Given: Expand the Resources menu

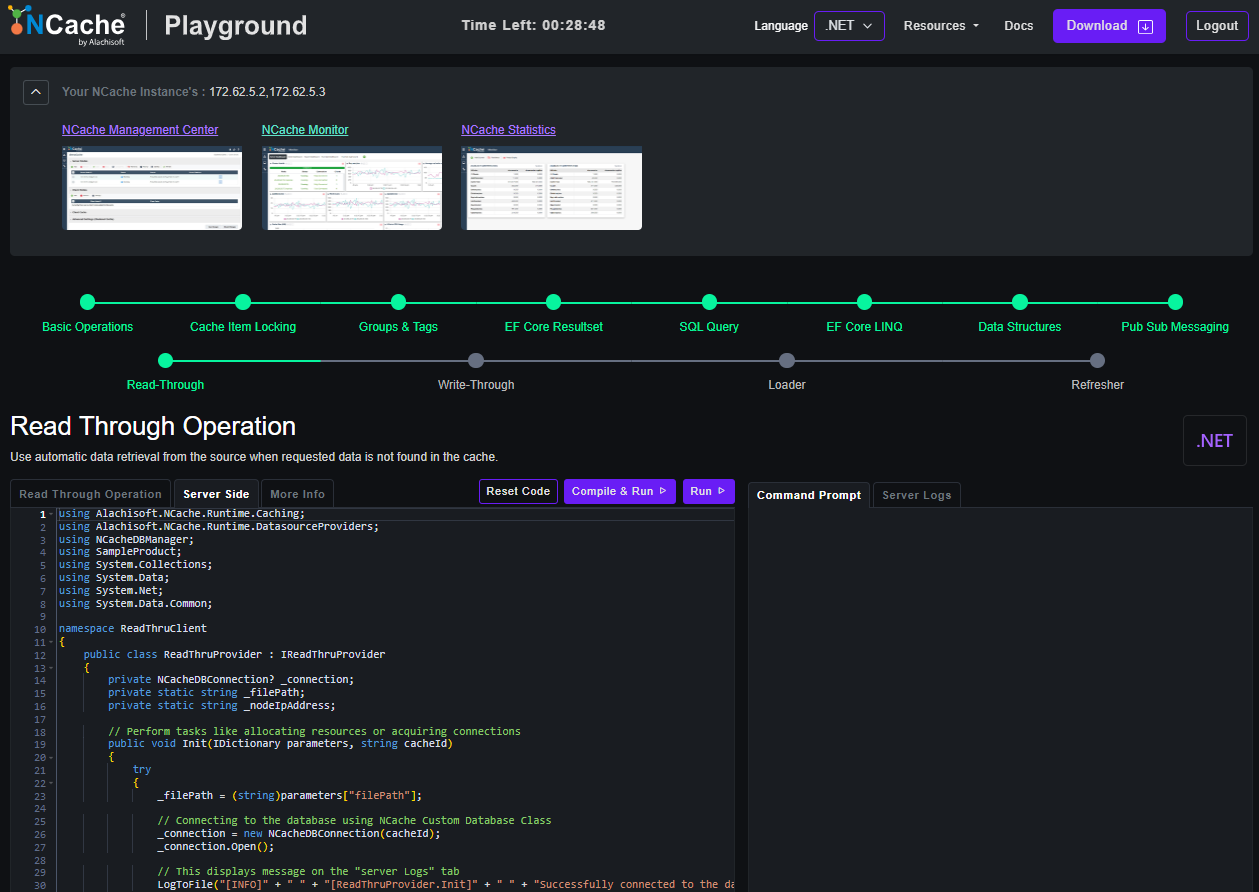Looking at the screenshot, I should point(941,26).
